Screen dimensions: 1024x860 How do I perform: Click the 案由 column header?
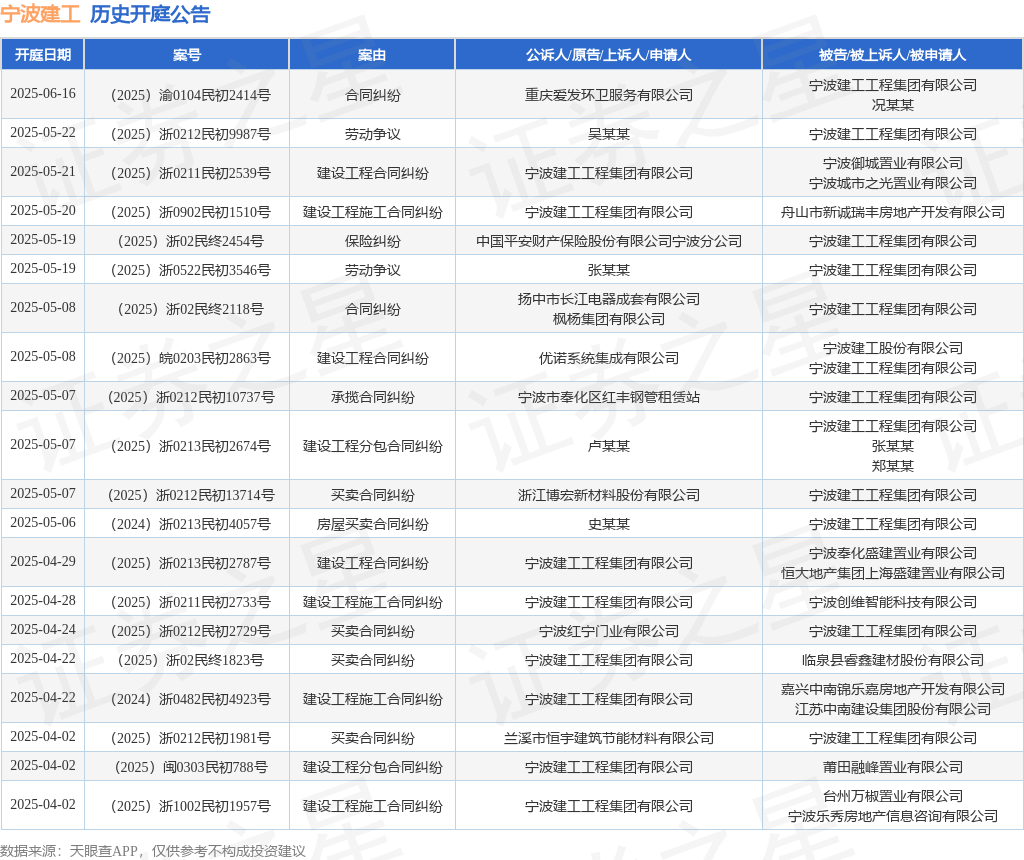point(372,55)
